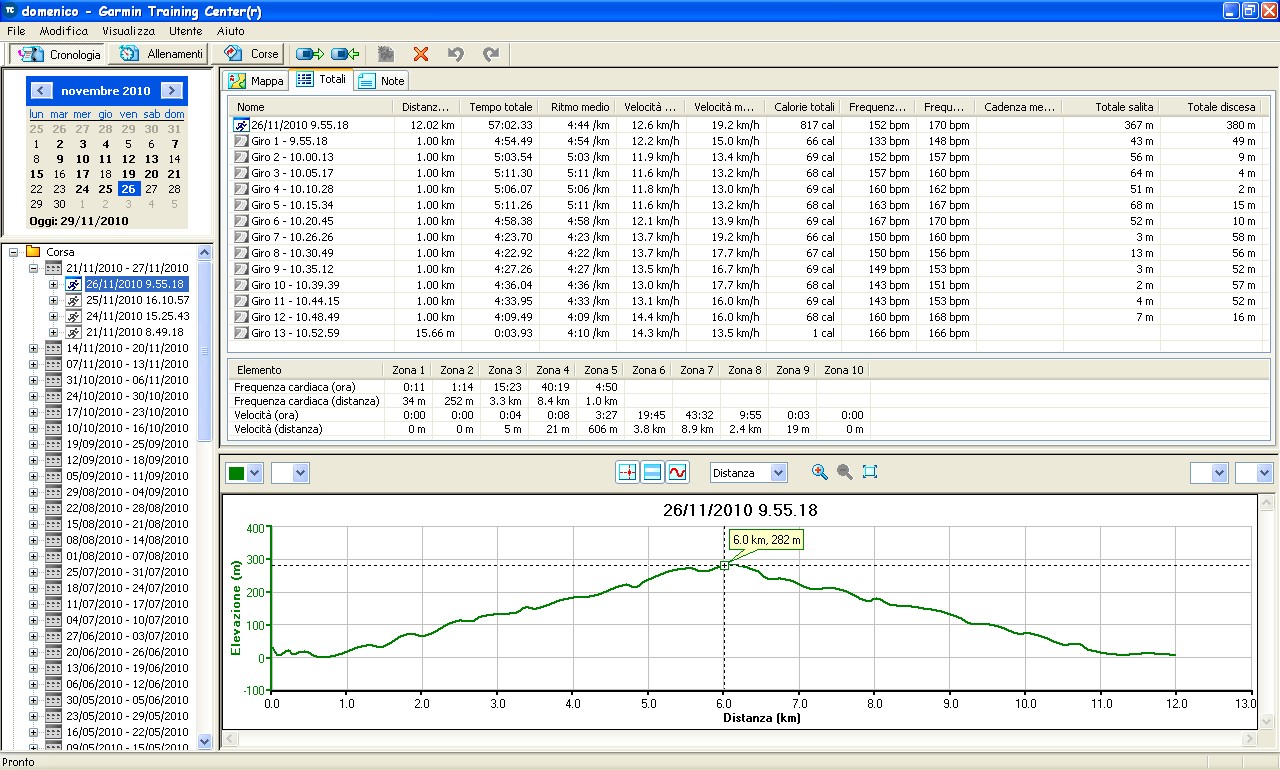Zoom in on the elevation chart

click(x=820, y=472)
